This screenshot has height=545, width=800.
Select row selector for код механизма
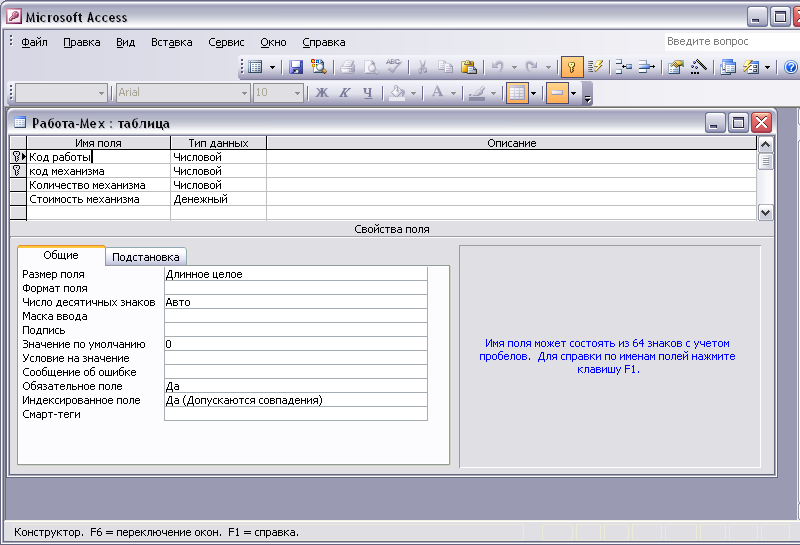click(x=18, y=171)
